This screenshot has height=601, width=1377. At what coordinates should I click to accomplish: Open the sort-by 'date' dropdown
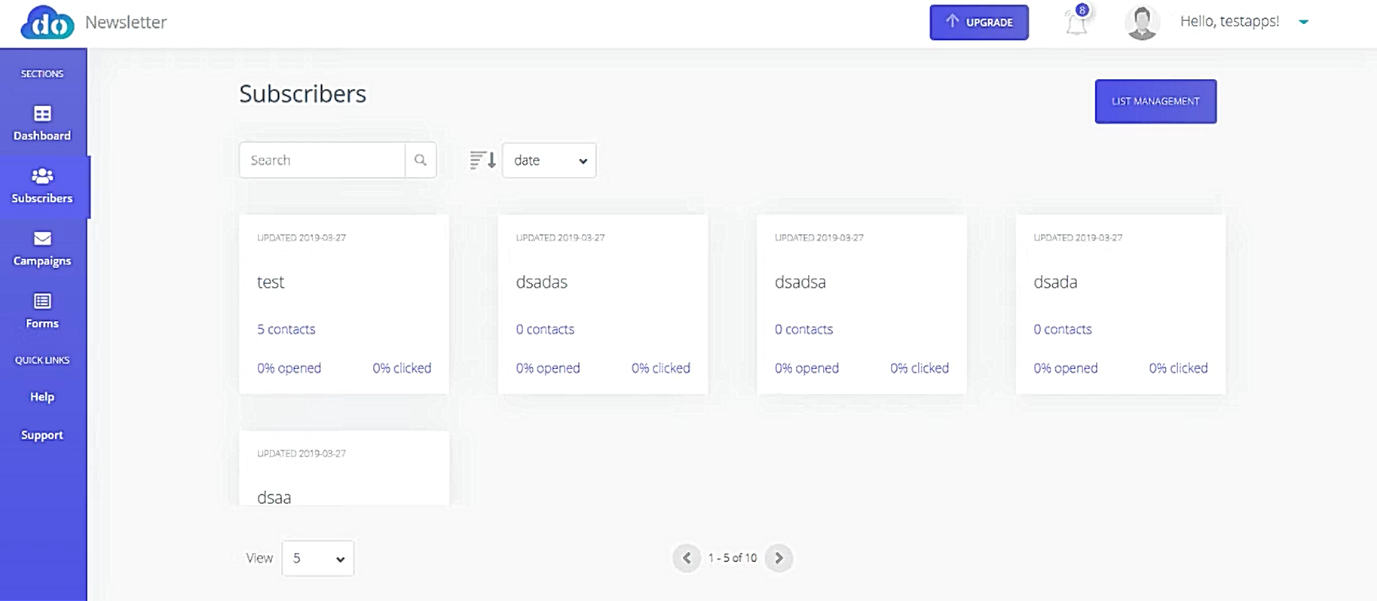pos(549,160)
